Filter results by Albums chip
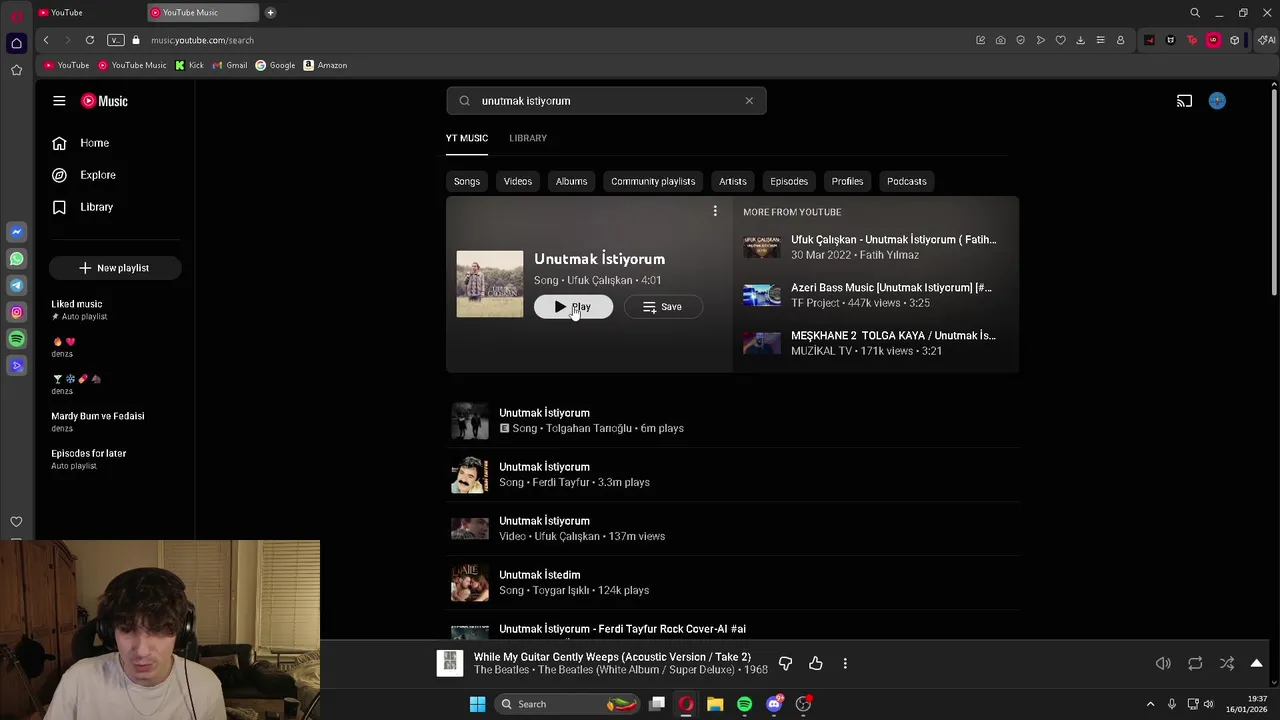 571,181
